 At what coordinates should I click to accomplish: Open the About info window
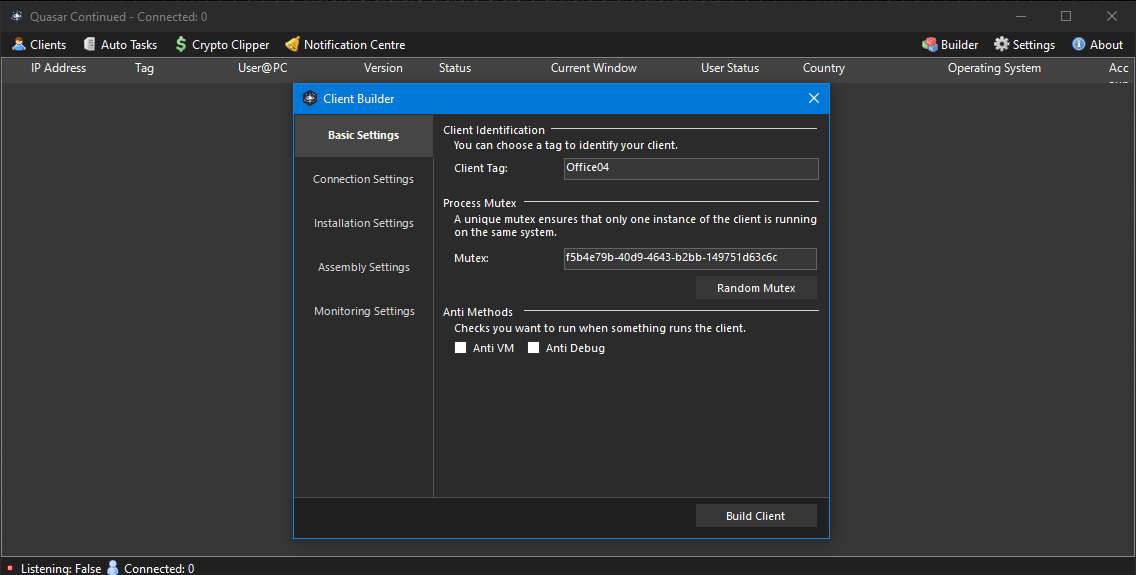click(x=1098, y=44)
